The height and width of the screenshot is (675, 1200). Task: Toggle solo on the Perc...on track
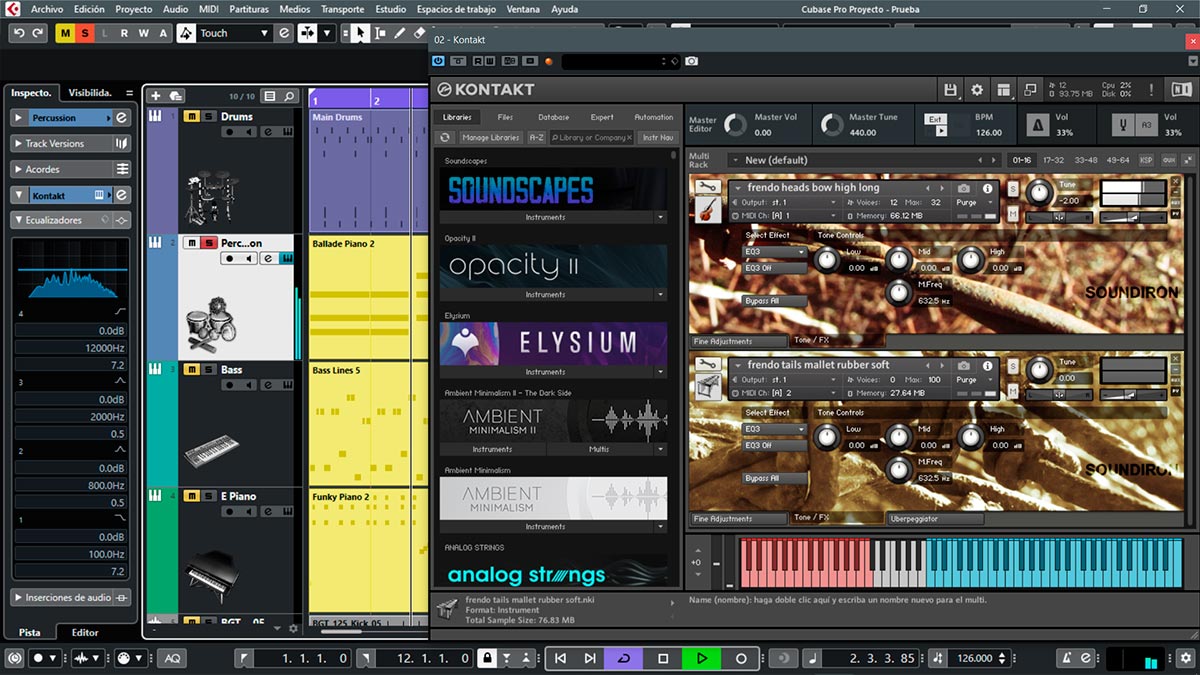point(208,243)
